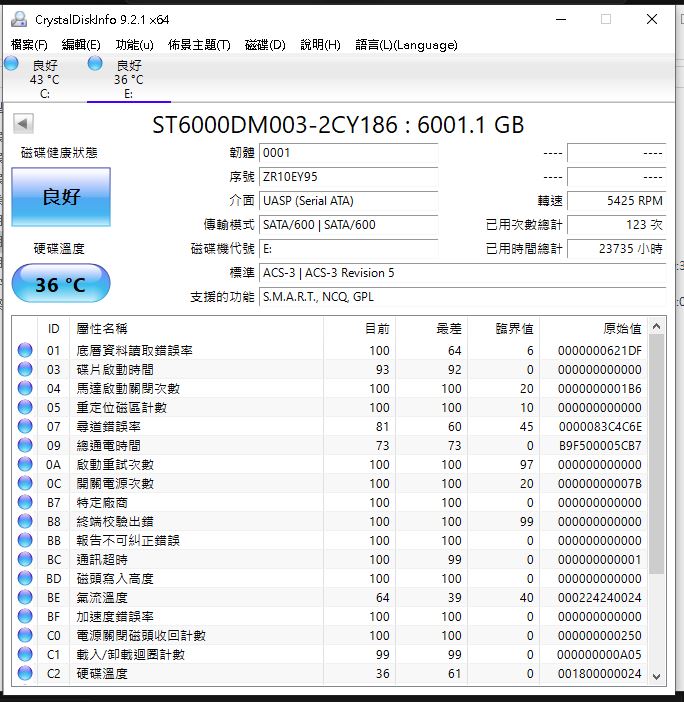Image resolution: width=684 pixels, height=702 pixels.
Task: Click raw value 001800000024
Action: tap(600, 673)
